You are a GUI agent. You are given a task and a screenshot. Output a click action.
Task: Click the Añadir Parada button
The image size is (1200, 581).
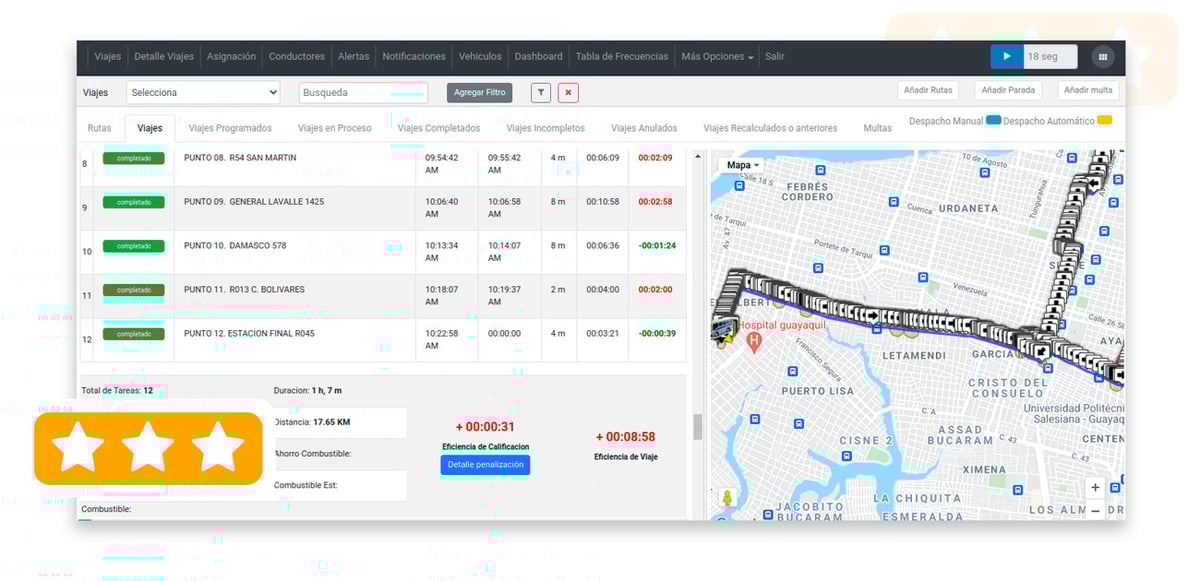coord(1008,91)
